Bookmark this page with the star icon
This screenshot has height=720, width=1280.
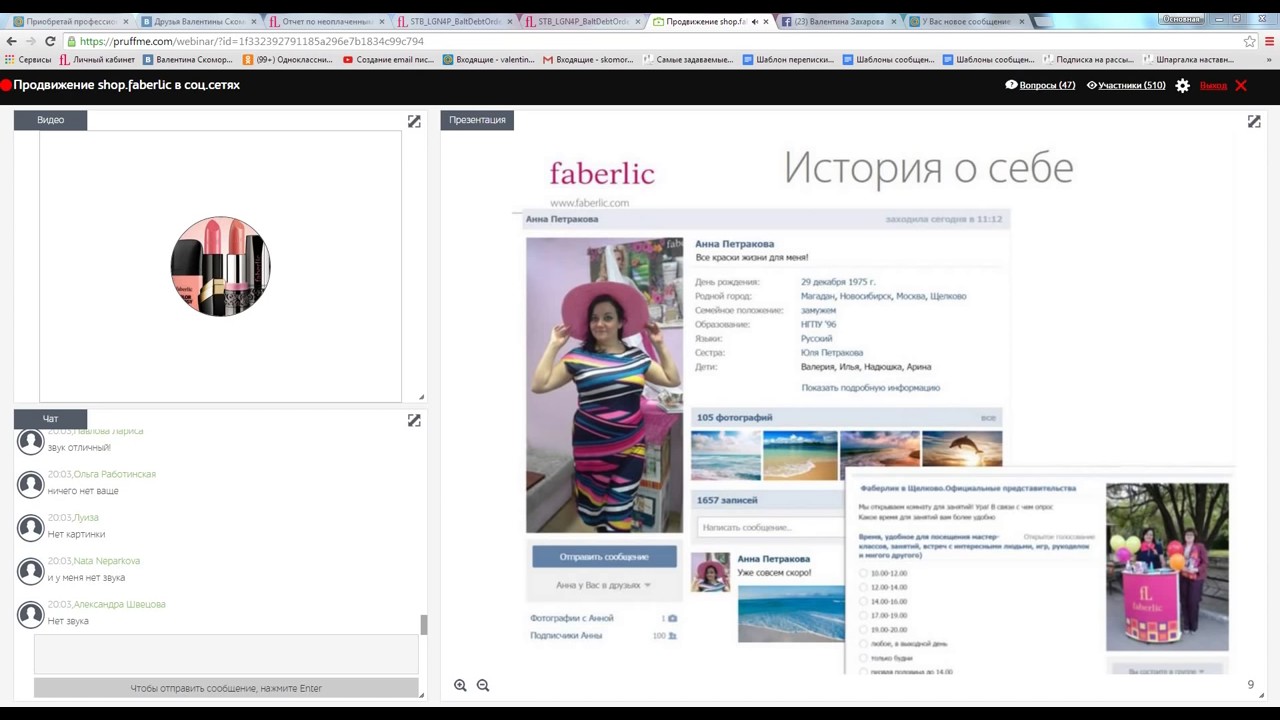(1249, 41)
